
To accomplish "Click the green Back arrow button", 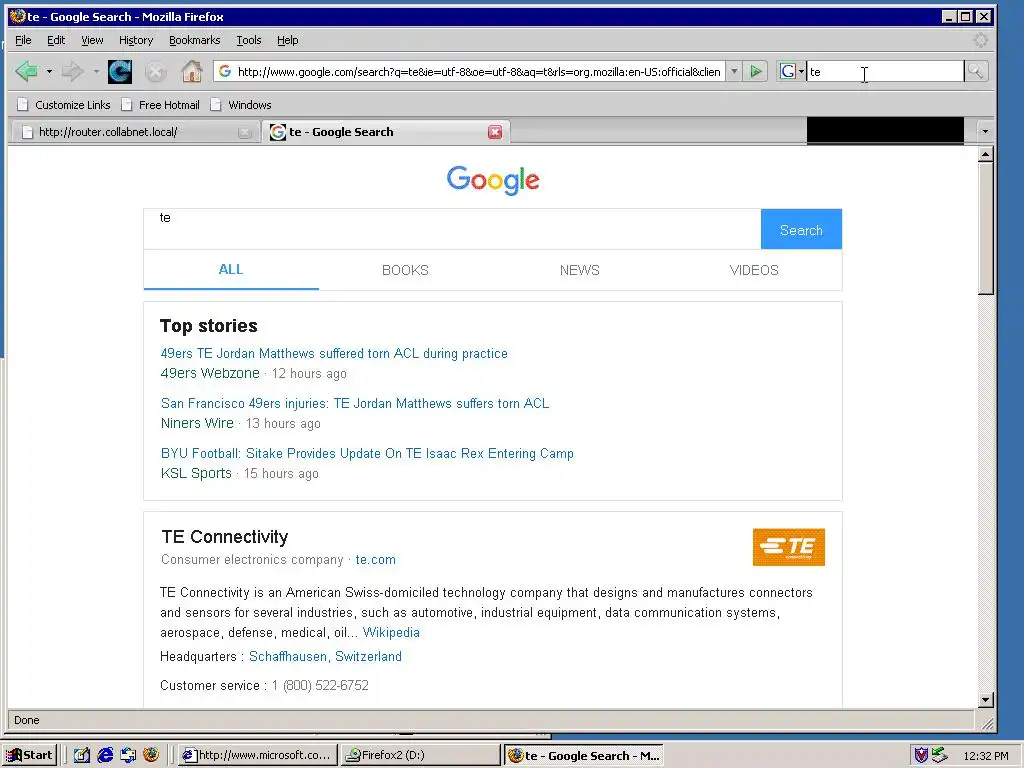I will coord(27,71).
